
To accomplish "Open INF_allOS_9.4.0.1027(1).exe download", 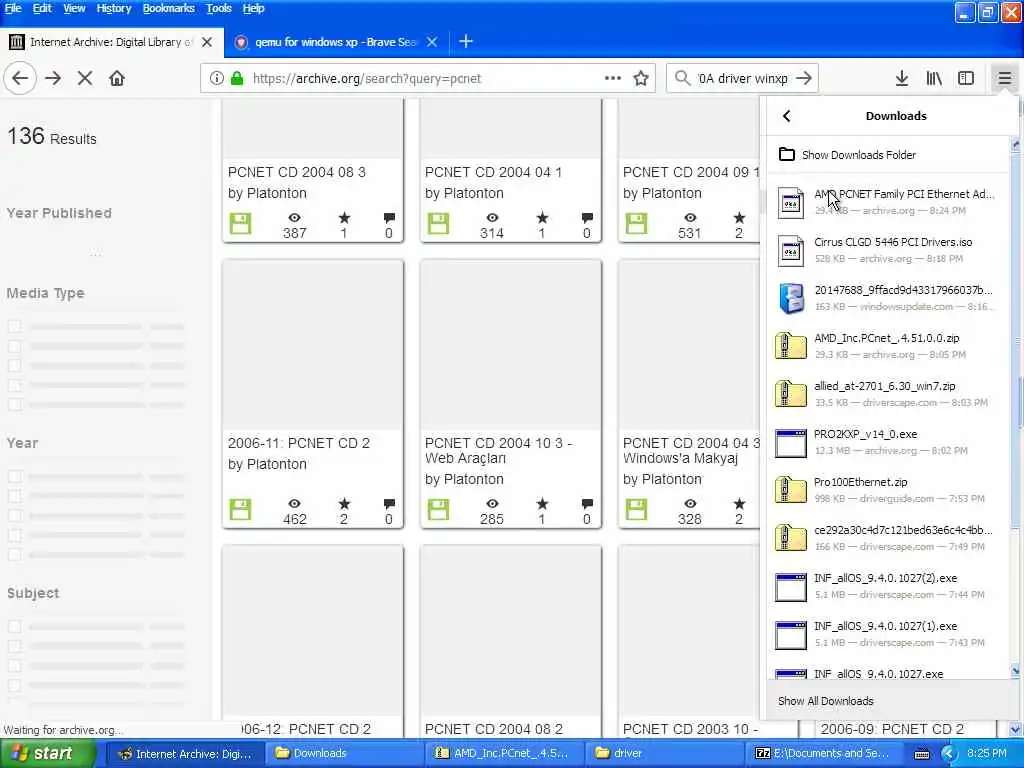I will [x=888, y=634].
